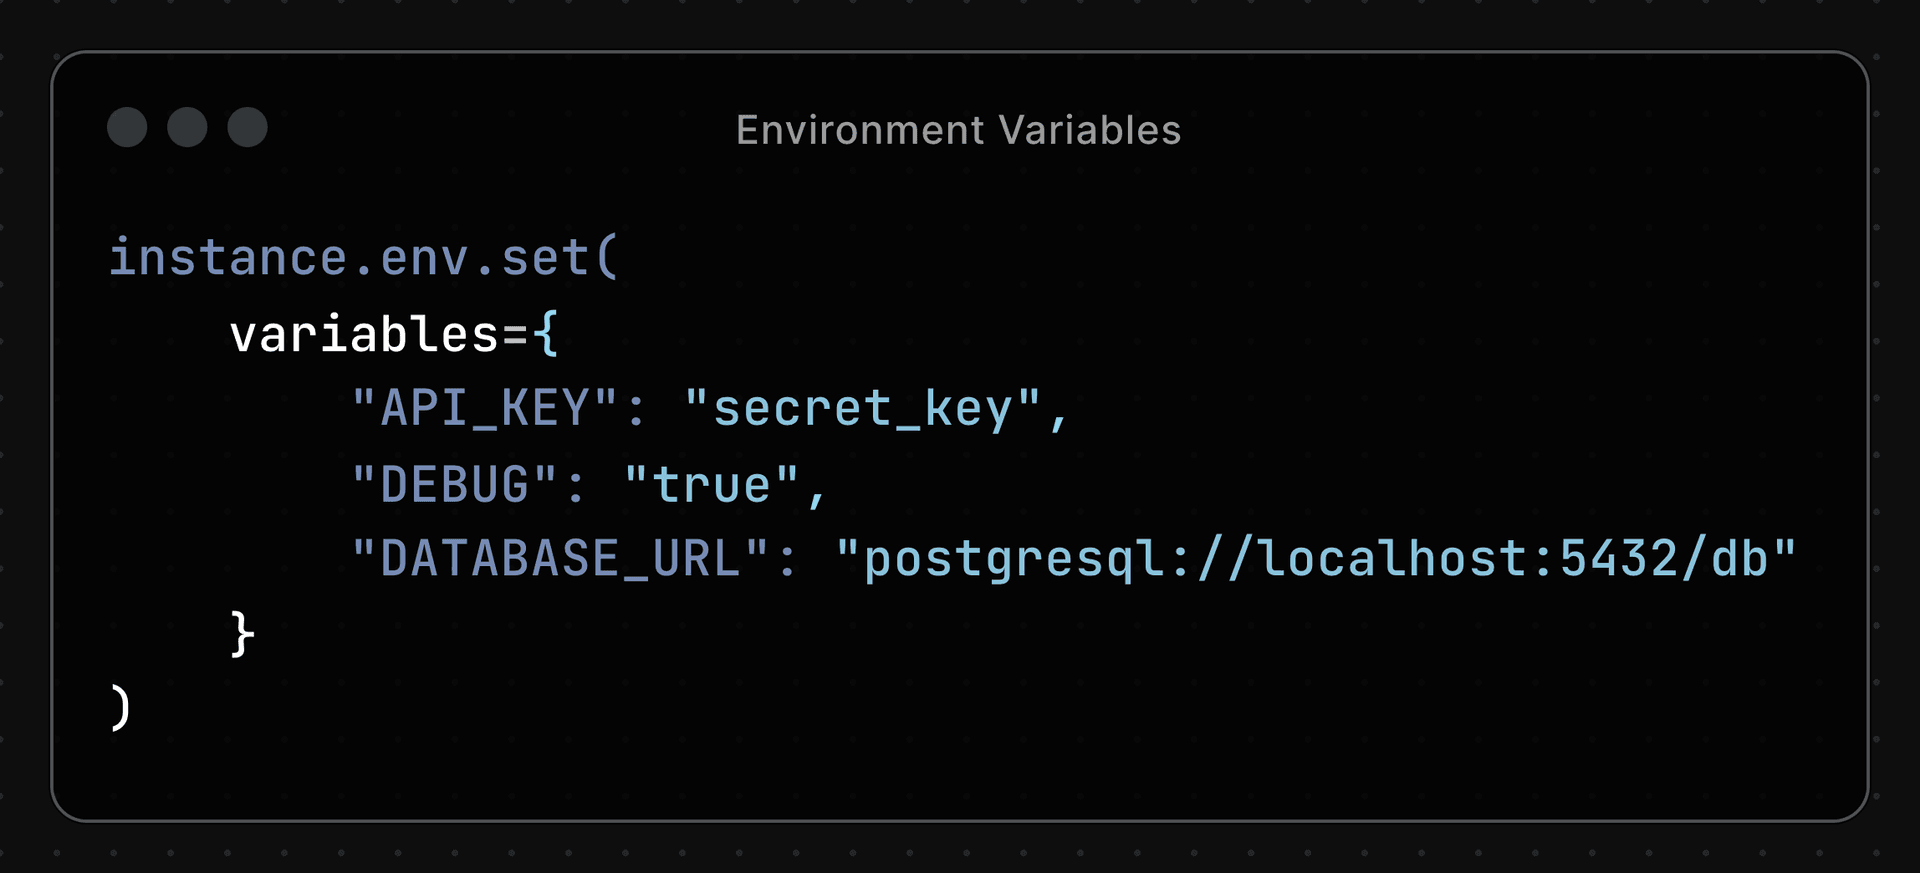Click the word instance in the code

(227, 258)
